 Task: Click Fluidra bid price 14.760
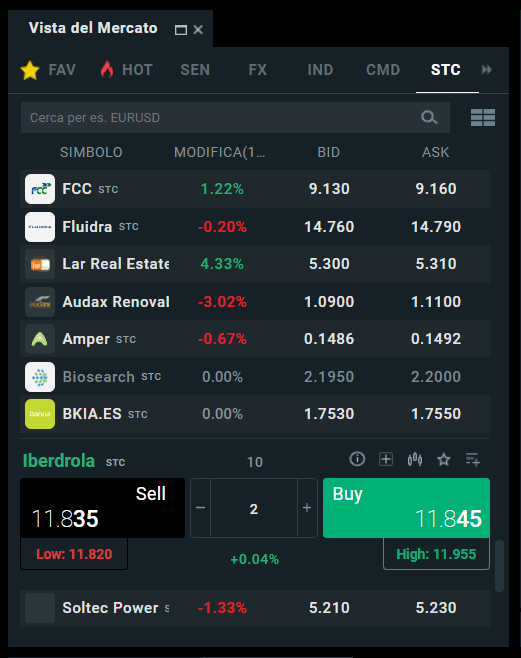click(x=329, y=227)
